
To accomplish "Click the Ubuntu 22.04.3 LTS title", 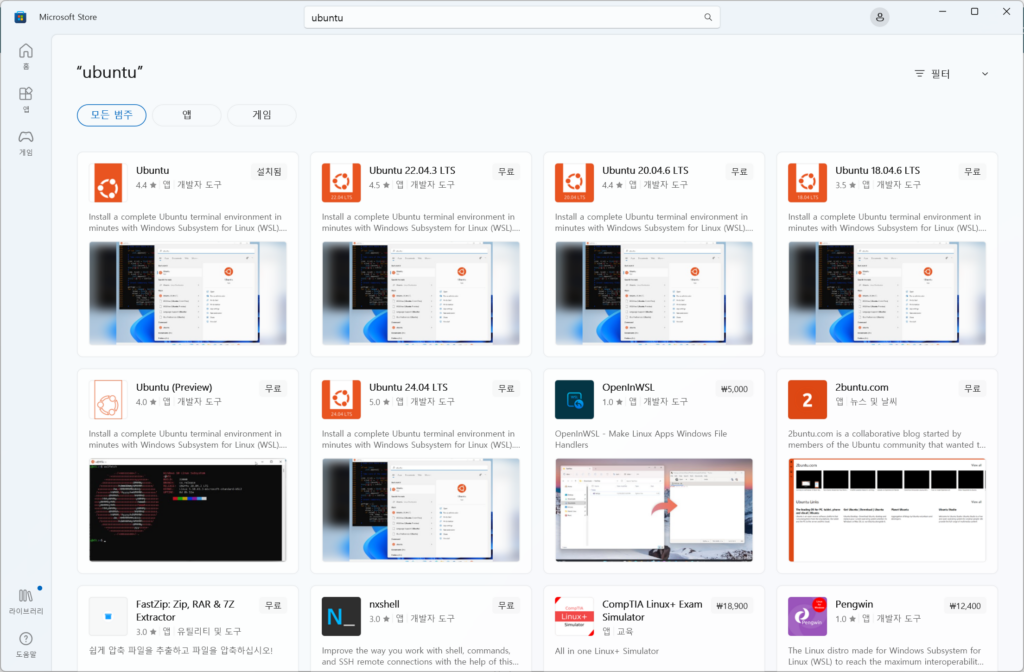I will point(412,170).
